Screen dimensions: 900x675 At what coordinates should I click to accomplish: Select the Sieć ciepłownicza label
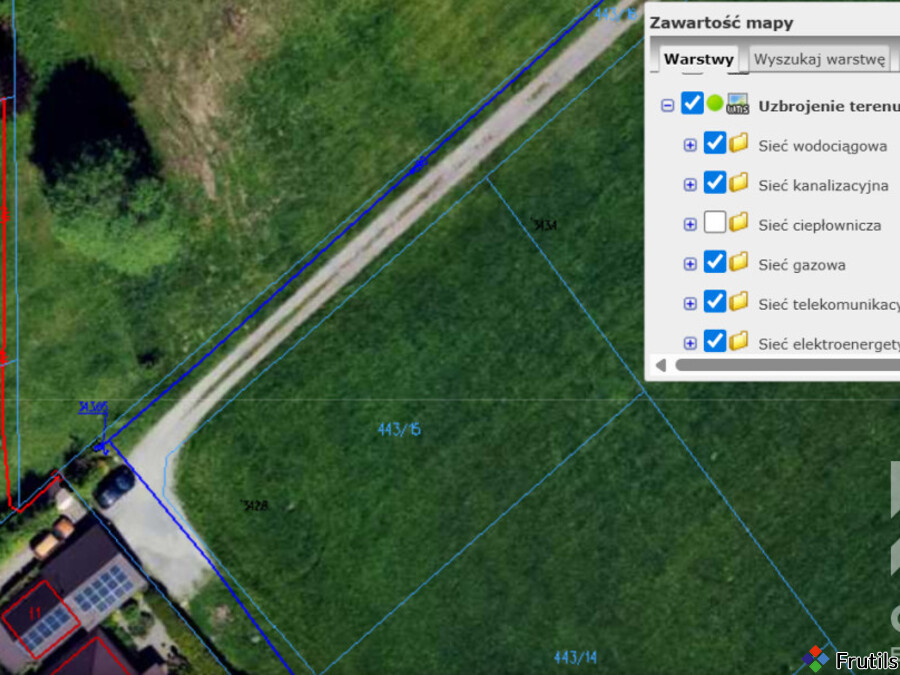pos(820,226)
